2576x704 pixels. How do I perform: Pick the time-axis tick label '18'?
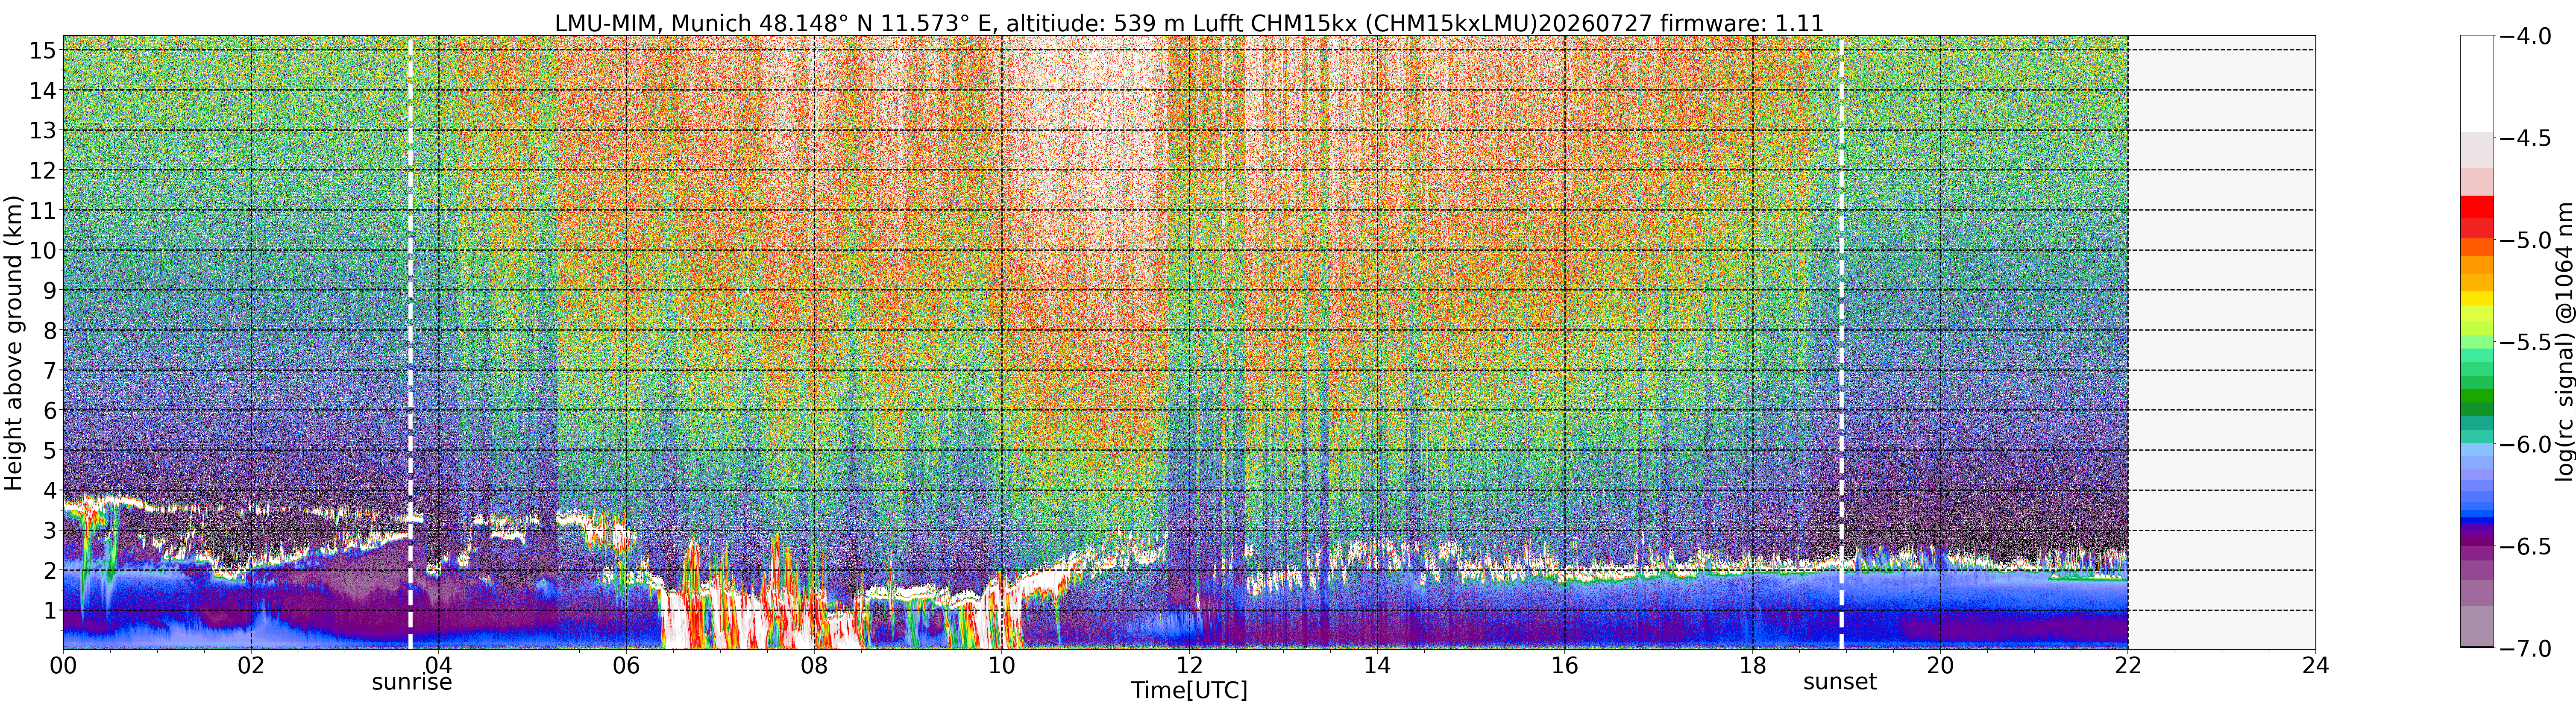[1752, 666]
